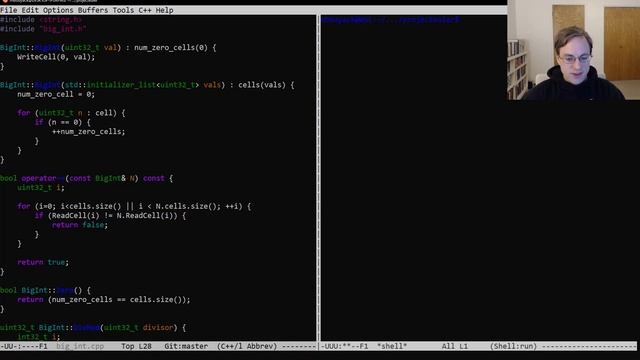Click the Top L28 position indicator
Image resolution: width=640 pixels, height=360 pixels.
(x=136, y=346)
